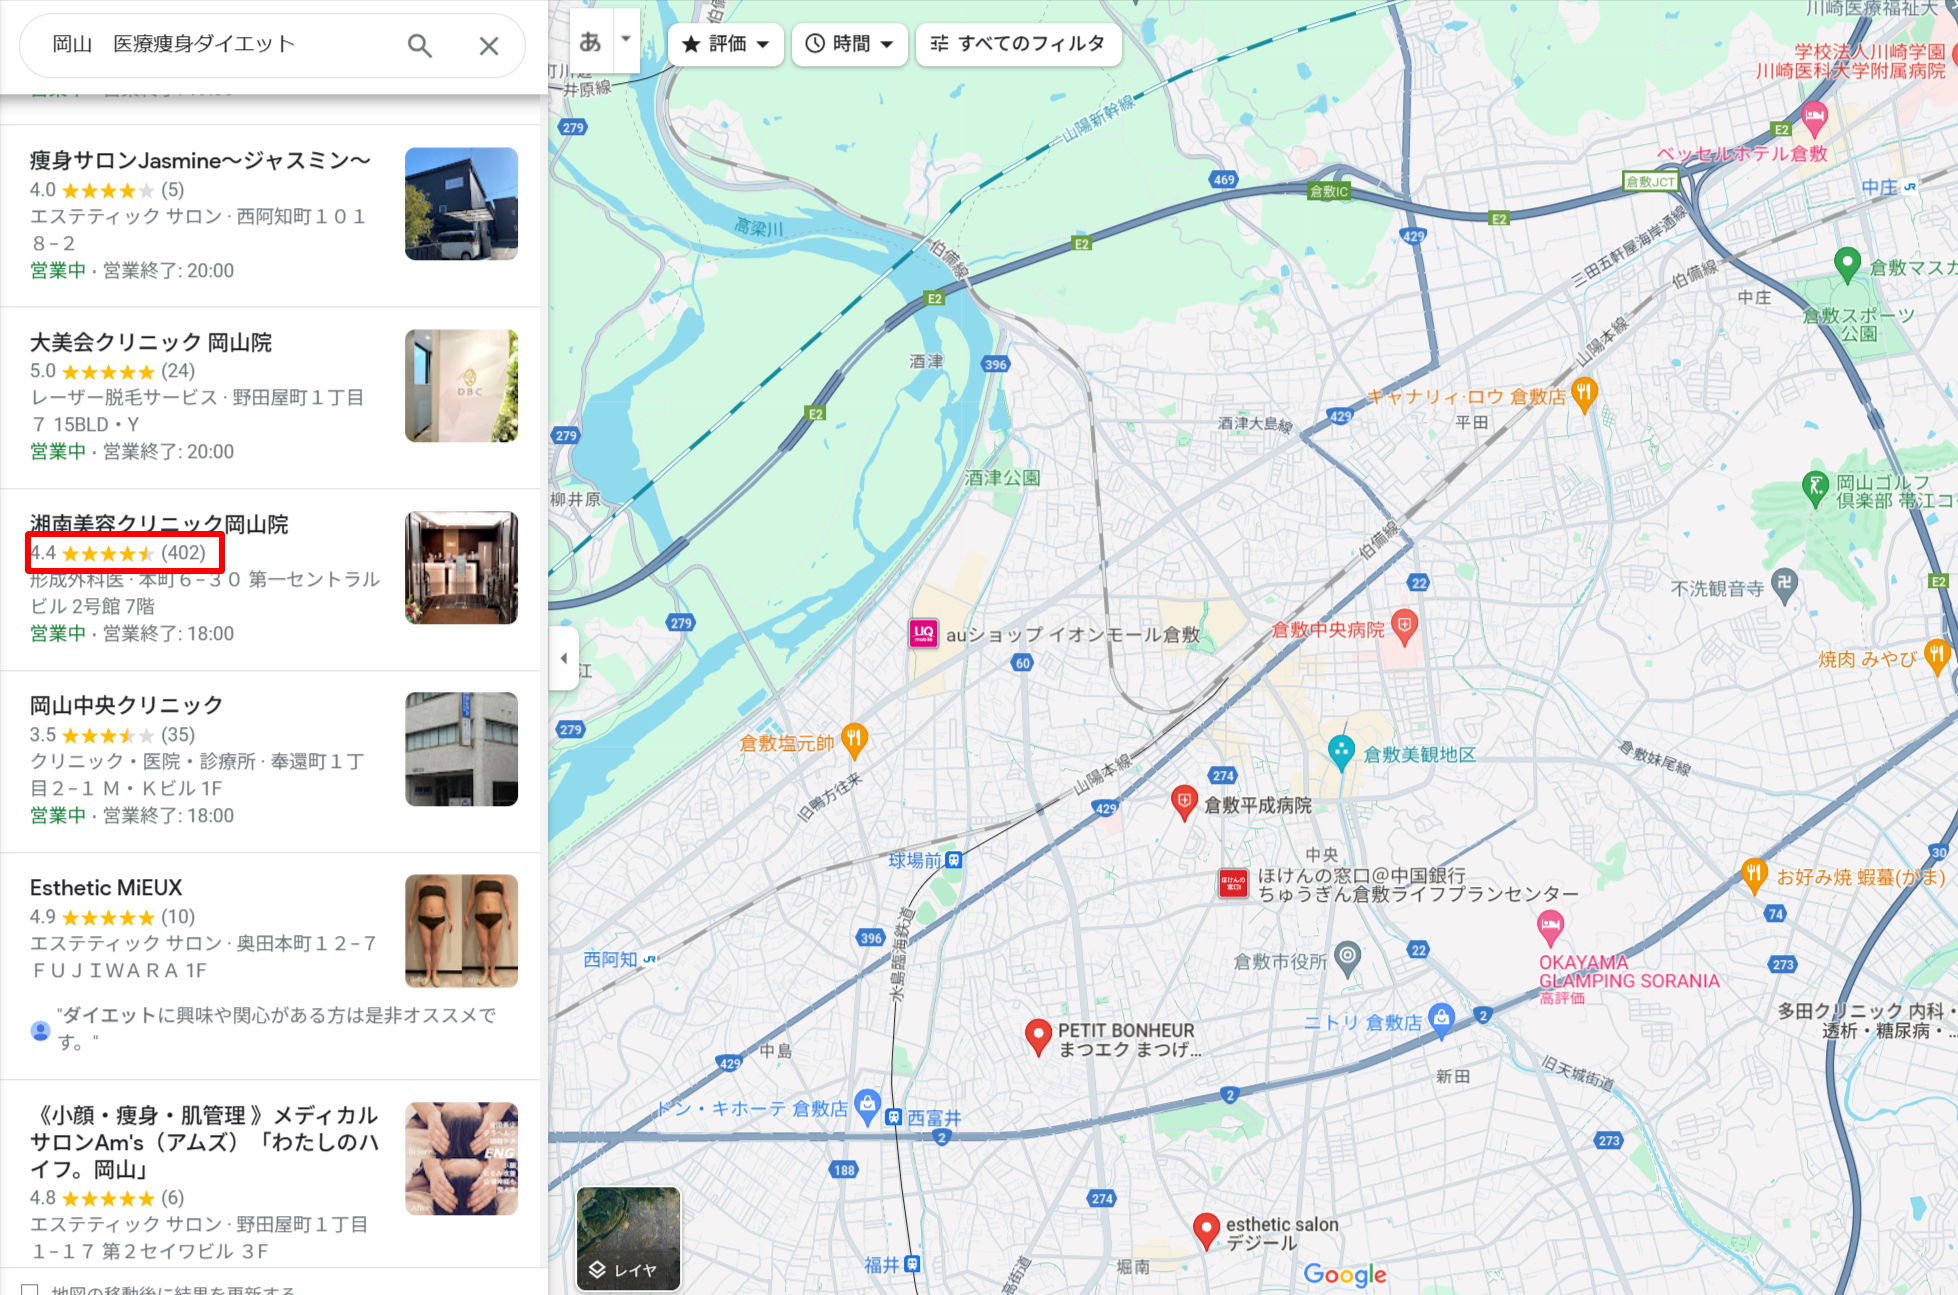
Task: Open 痩身サロンJasmine〜ジャスミン〜 listing
Action: coord(270,215)
